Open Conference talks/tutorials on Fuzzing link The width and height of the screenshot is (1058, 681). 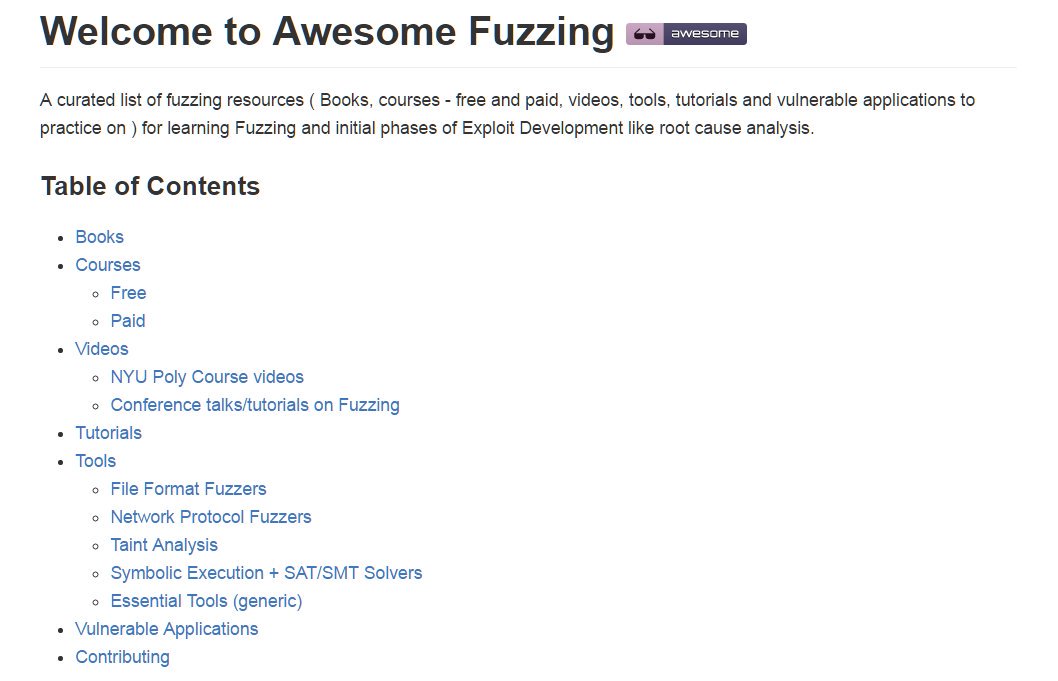coord(255,405)
